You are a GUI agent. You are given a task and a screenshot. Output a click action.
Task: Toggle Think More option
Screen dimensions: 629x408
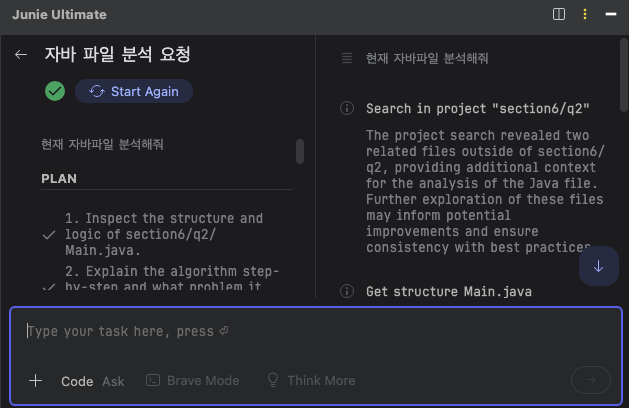click(311, 380)
